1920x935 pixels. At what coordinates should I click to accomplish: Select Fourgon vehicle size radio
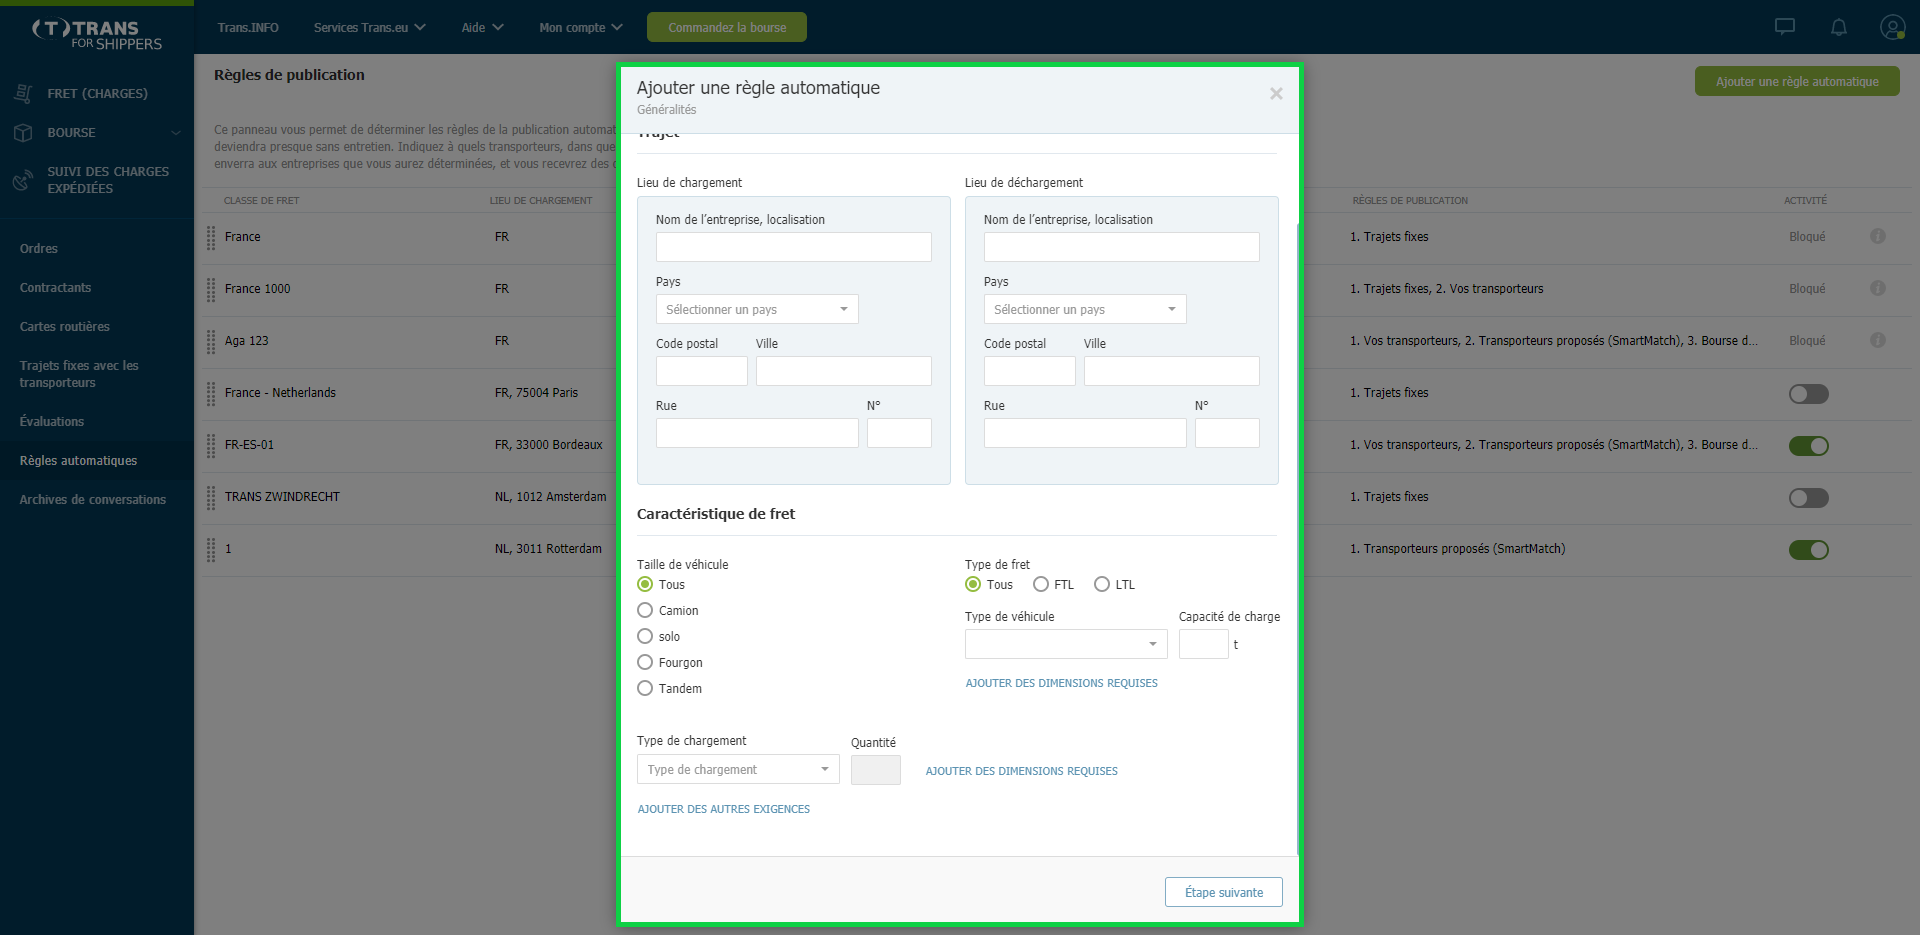pos(645,662)
